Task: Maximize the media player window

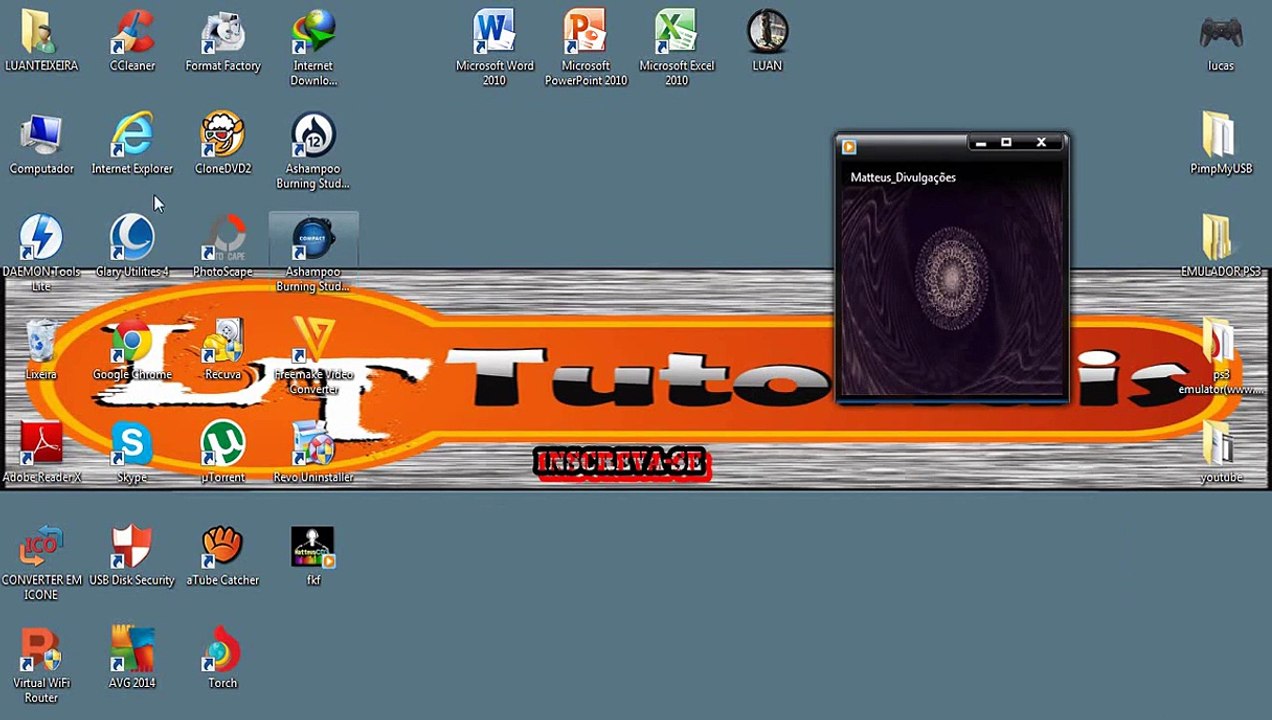Action: [1006, 143]
